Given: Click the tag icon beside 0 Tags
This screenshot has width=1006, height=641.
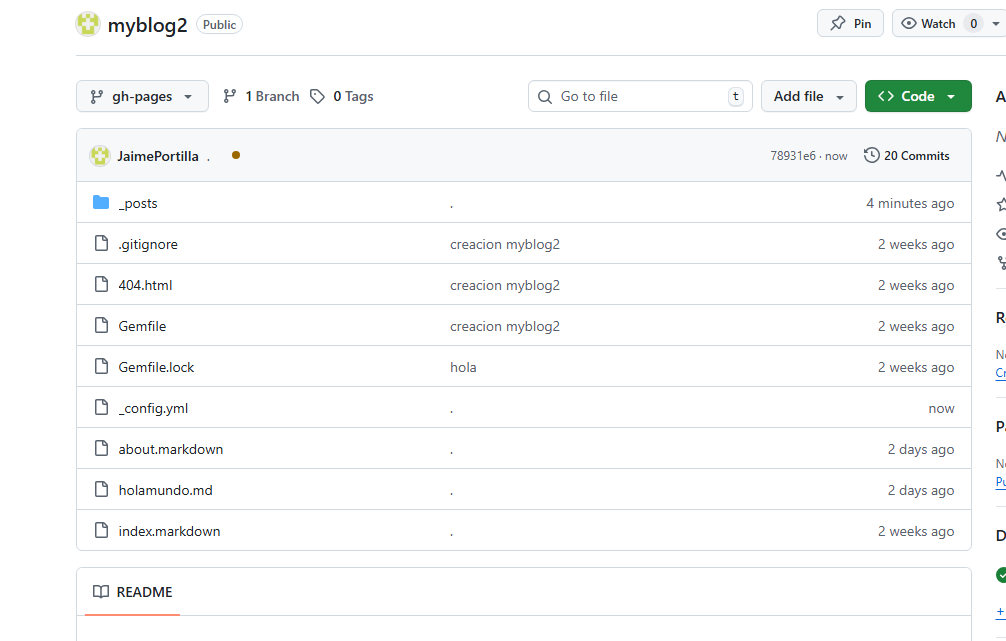Looking at the screenshot, I should [317, 97].
